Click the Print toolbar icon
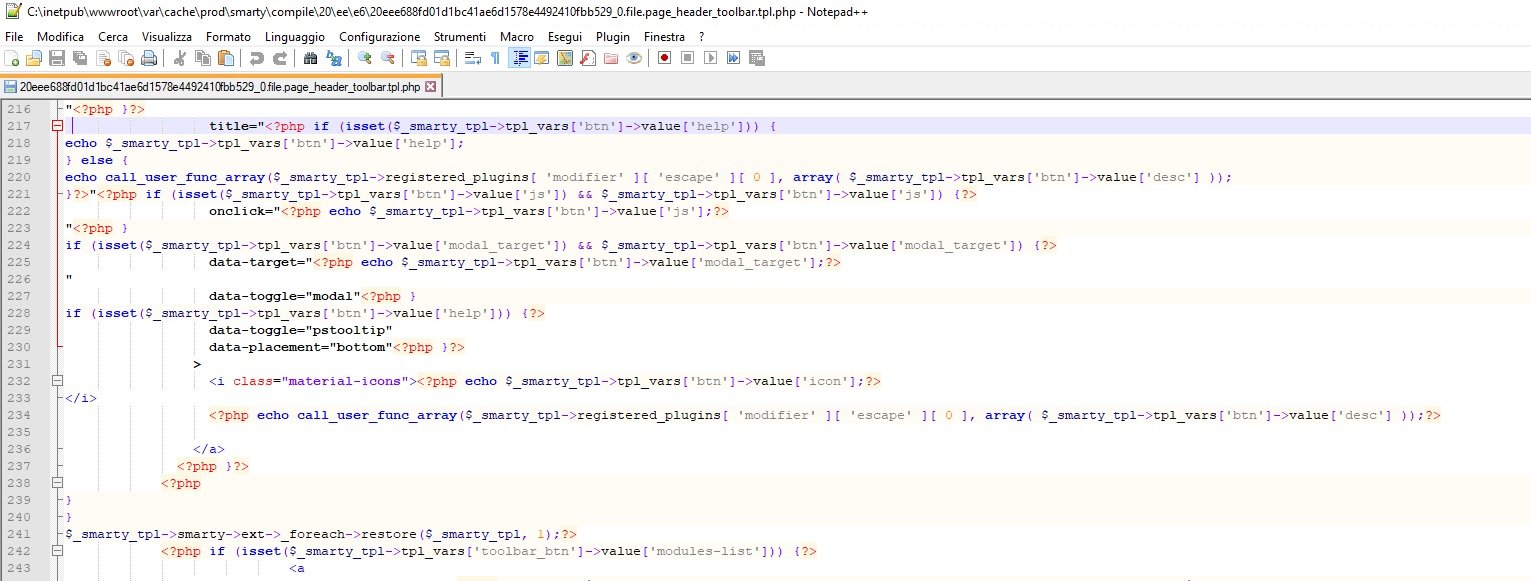Screen dimensions: 1531x581 click(148, 58)
